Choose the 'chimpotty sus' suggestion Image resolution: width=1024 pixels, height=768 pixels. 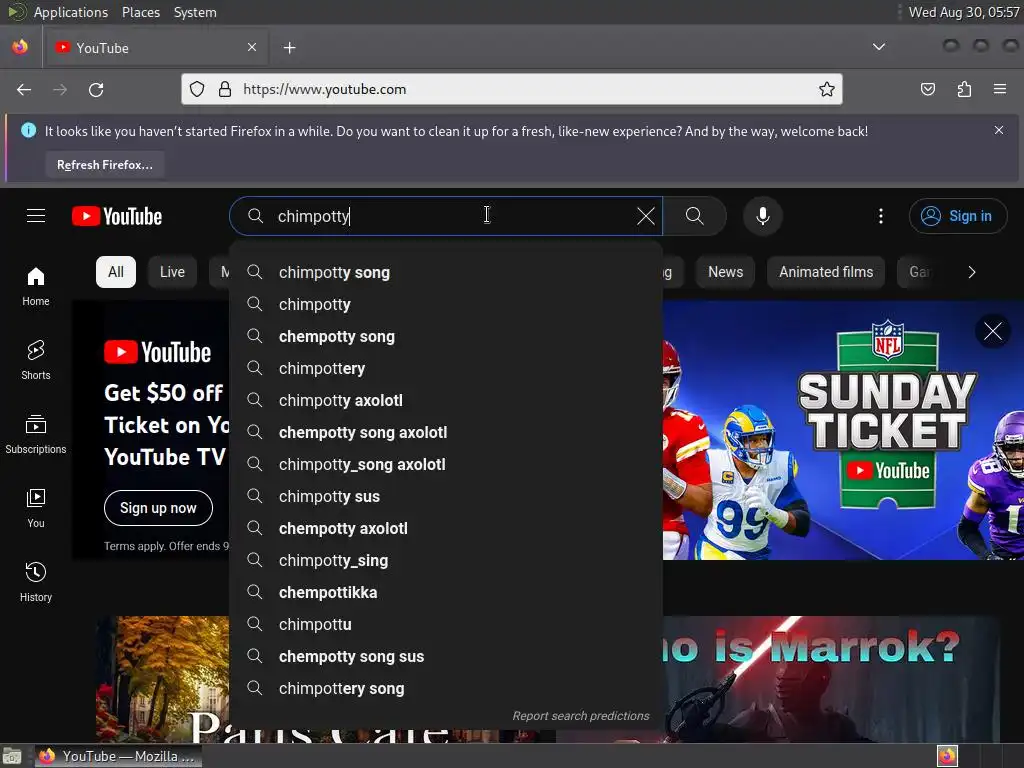tap(446, 496)
